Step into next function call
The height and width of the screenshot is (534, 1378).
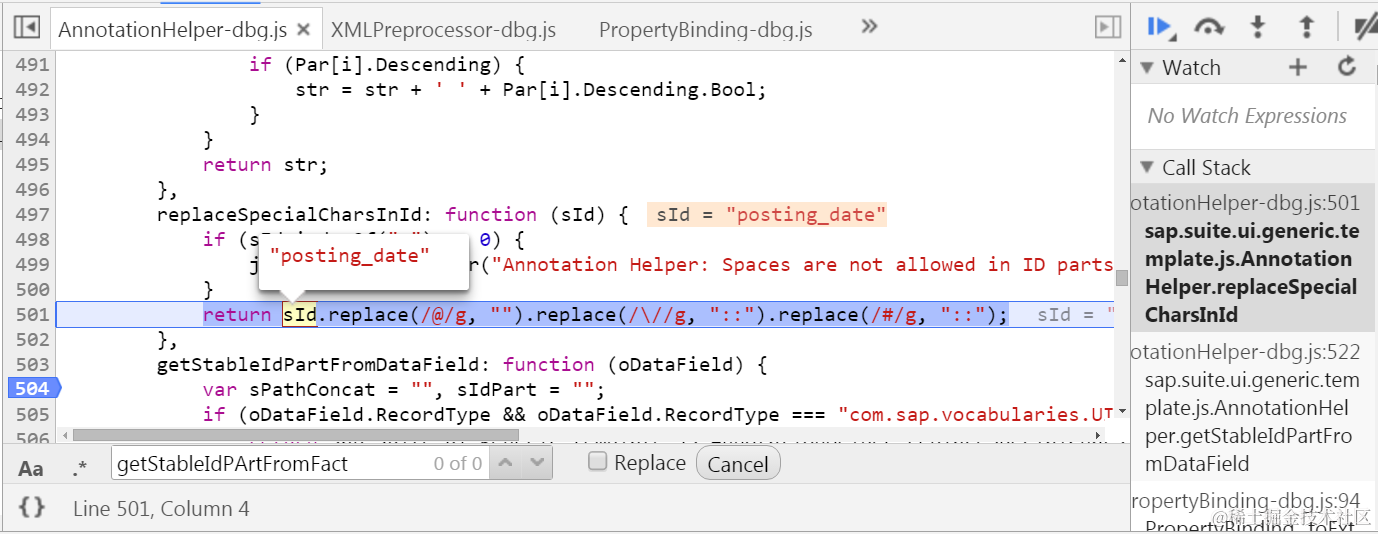pos(1258,27)
